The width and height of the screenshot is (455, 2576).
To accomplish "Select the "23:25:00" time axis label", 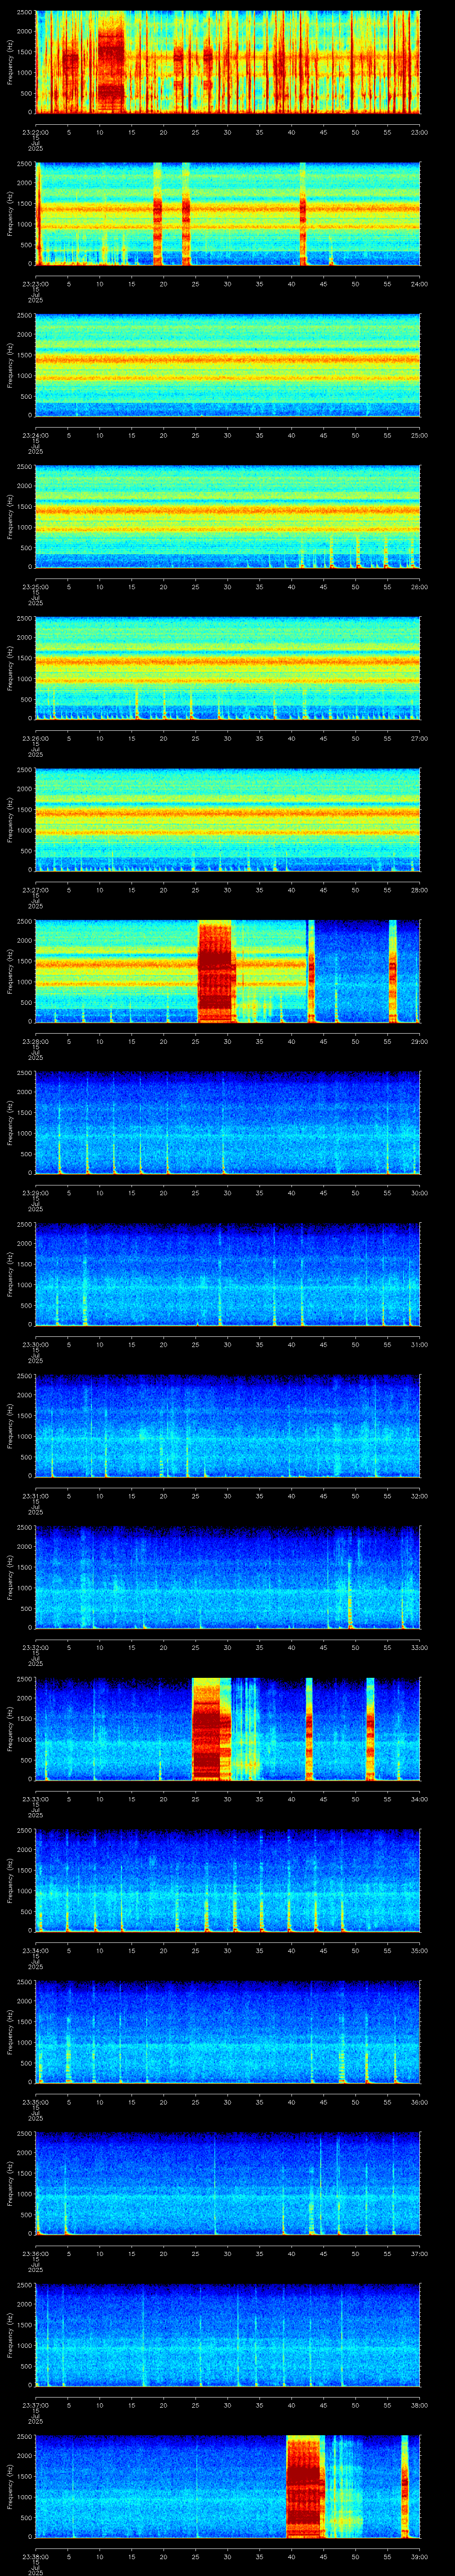I will [35, 586].
